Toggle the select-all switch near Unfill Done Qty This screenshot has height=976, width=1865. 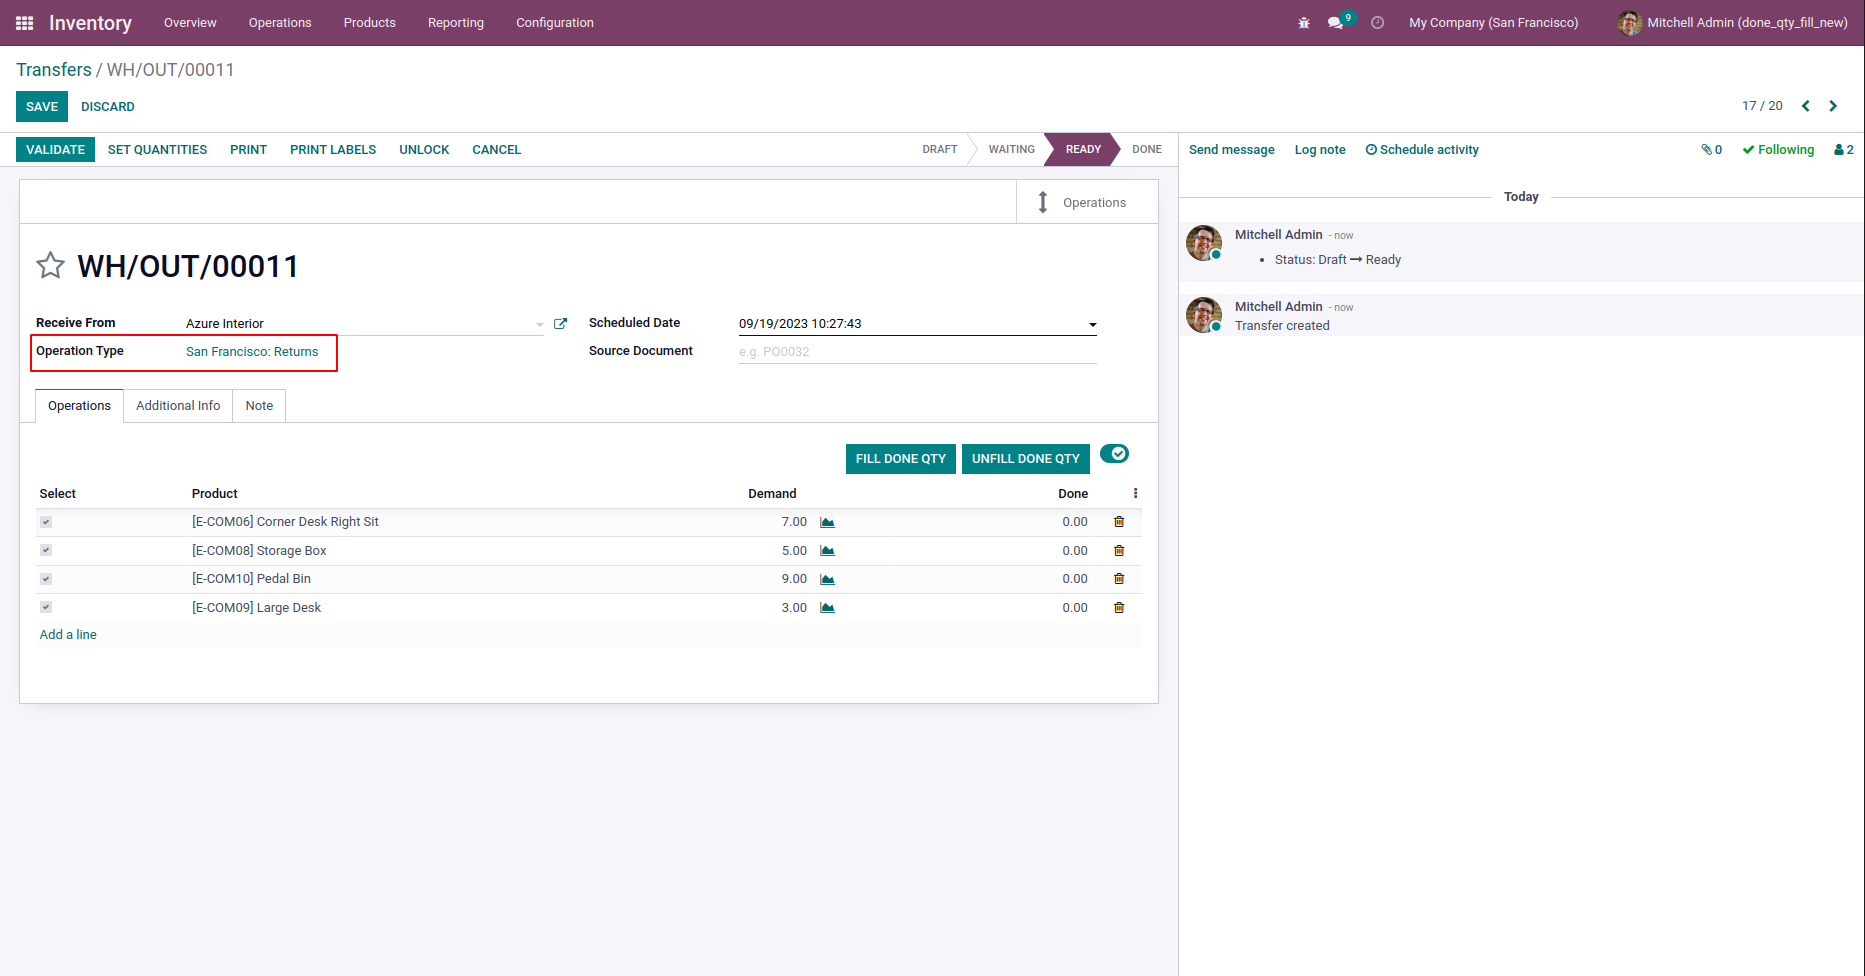pos(1114,454)
